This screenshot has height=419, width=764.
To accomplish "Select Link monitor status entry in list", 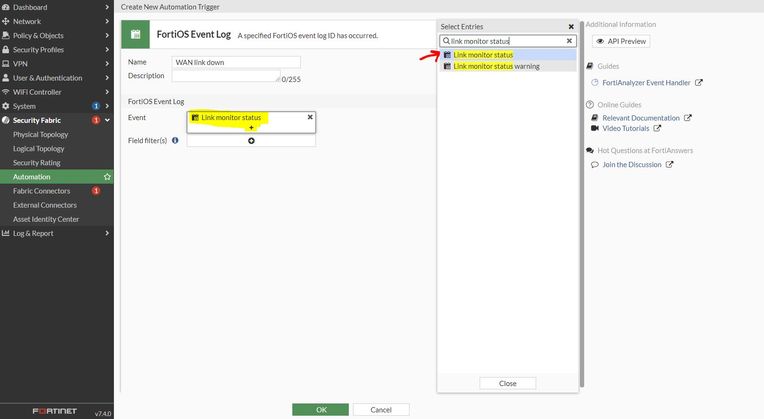I will click(508, 55).
